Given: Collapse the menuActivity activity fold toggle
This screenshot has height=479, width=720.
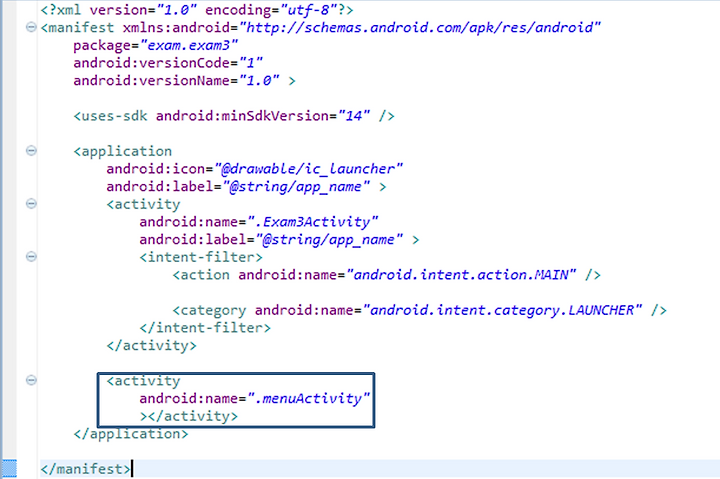Looking at the screenshot, I should pos(31,380).
